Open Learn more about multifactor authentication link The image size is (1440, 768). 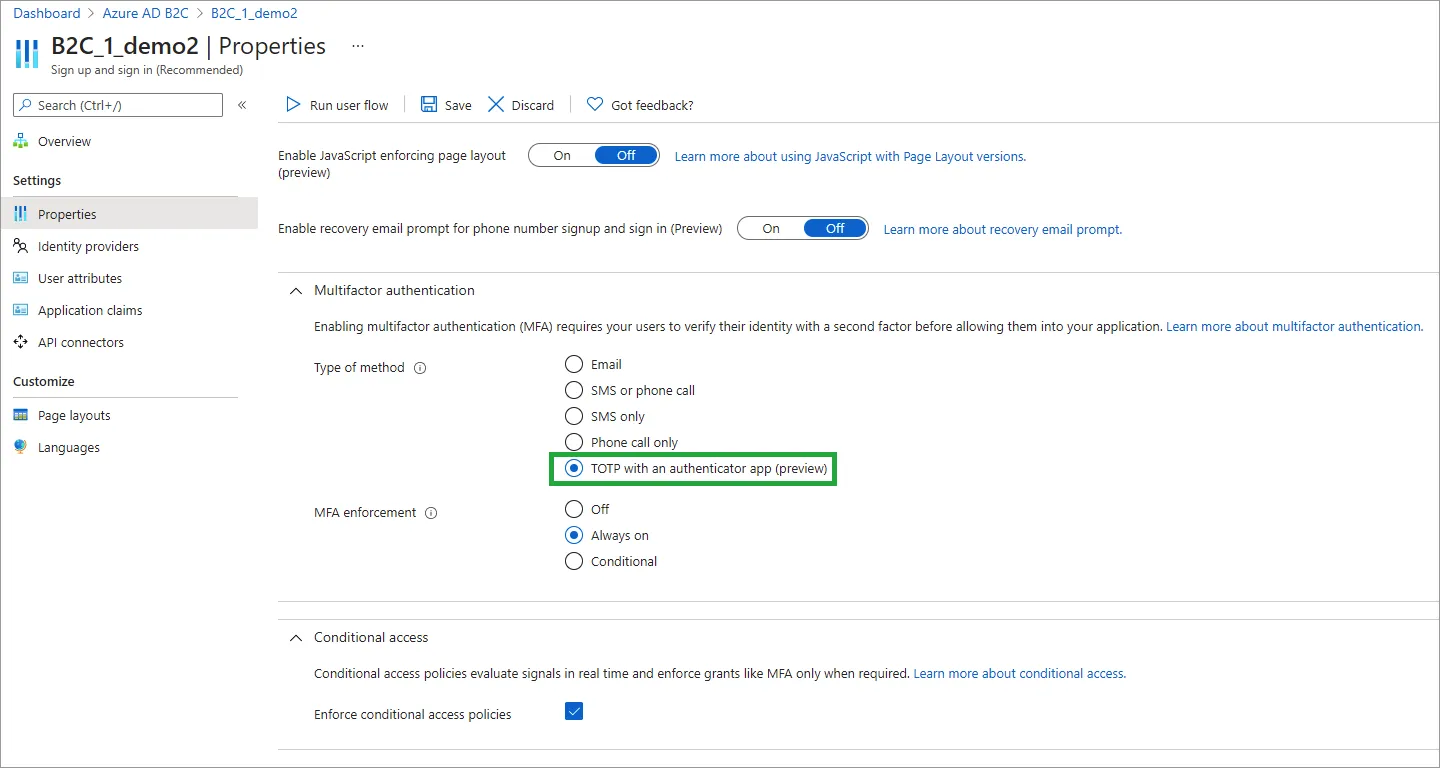pos(1294,327)
